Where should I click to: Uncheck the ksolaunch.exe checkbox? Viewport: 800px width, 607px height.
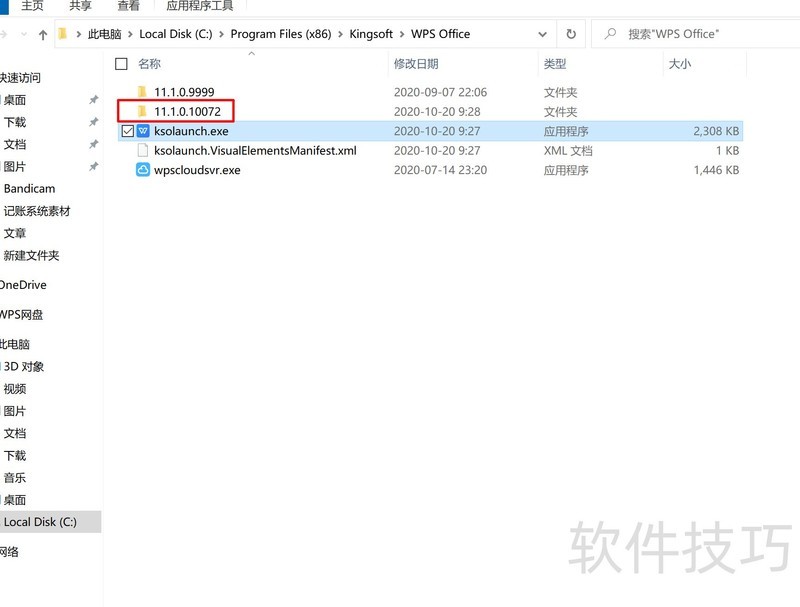point(128,131)
